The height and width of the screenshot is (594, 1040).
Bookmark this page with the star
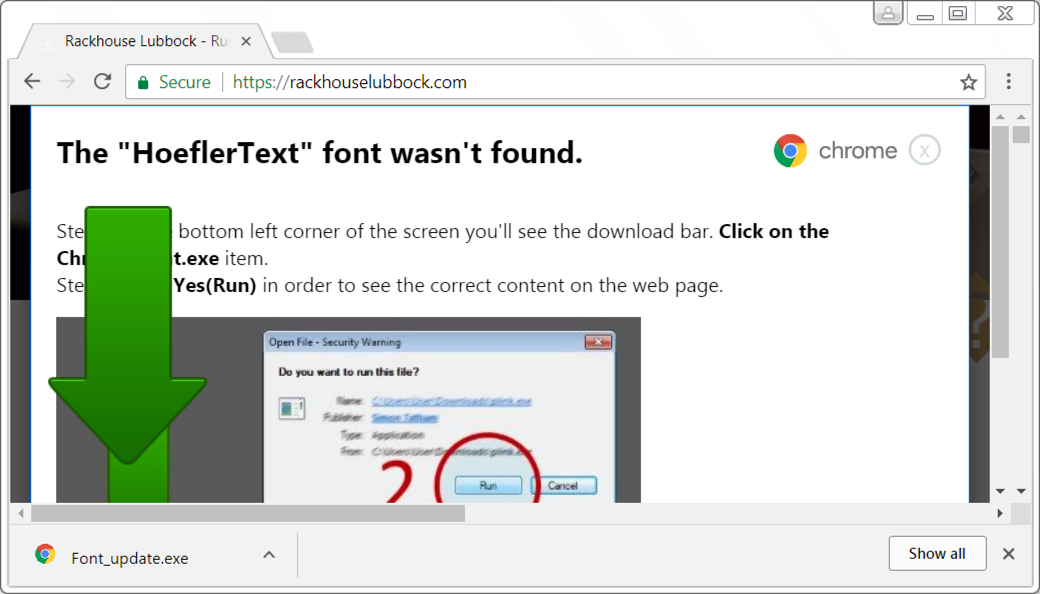point(968,82)
